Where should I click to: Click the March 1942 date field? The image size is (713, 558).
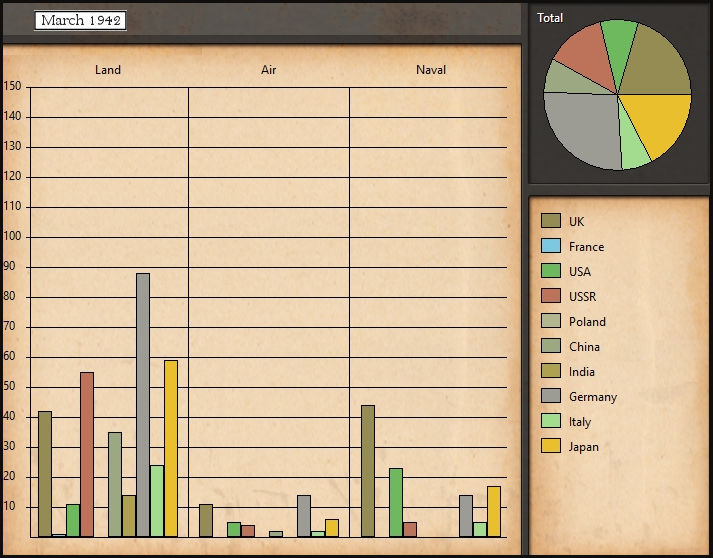point(80,20)
